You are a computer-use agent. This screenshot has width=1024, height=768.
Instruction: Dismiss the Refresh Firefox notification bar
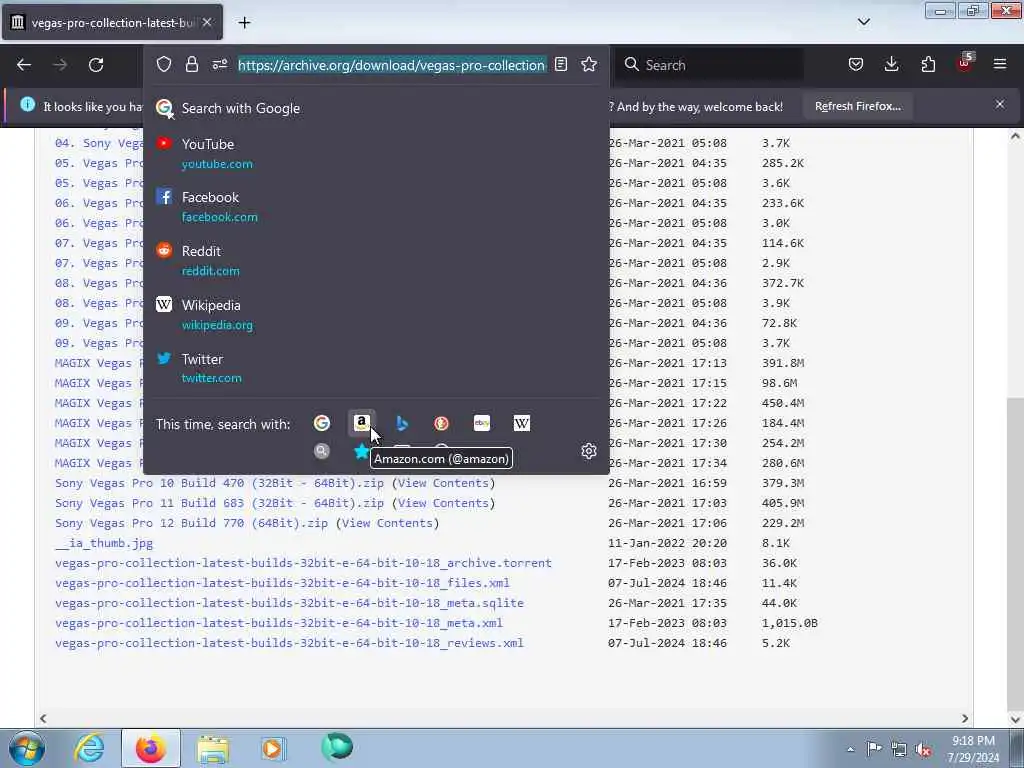(x=1000, y=104)
